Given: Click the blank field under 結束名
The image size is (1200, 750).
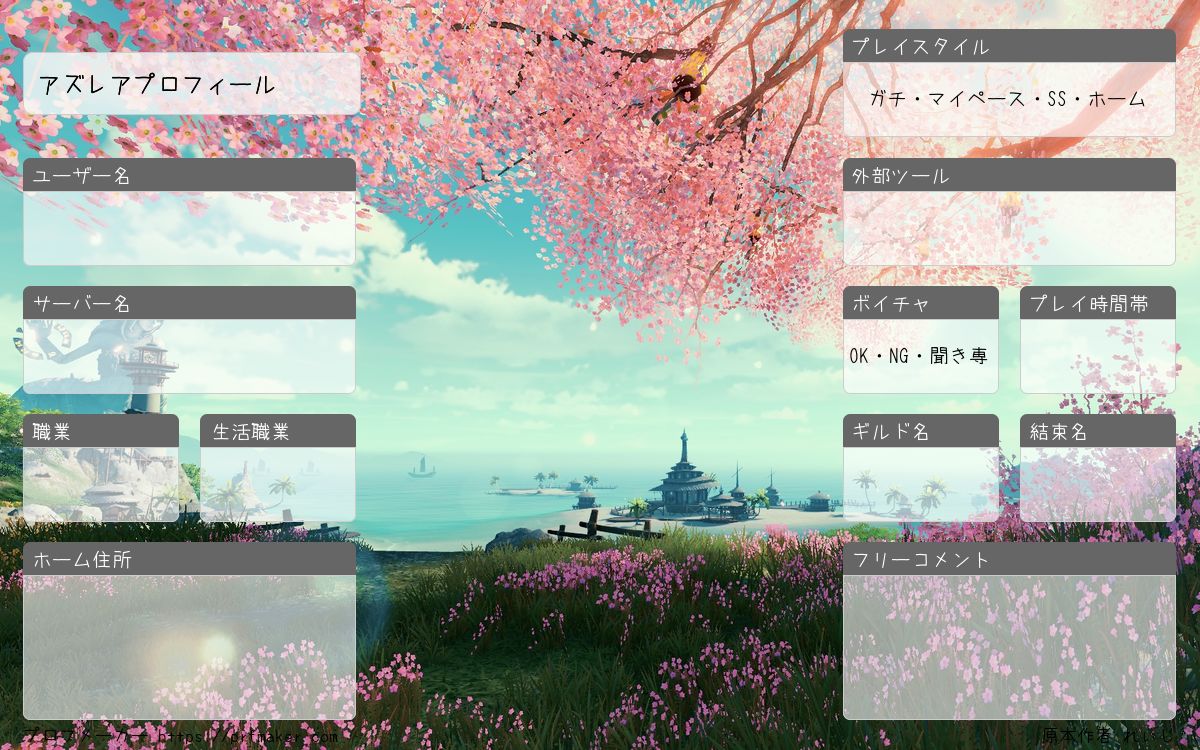Looking at the screenshot, I should [1098, 484].
